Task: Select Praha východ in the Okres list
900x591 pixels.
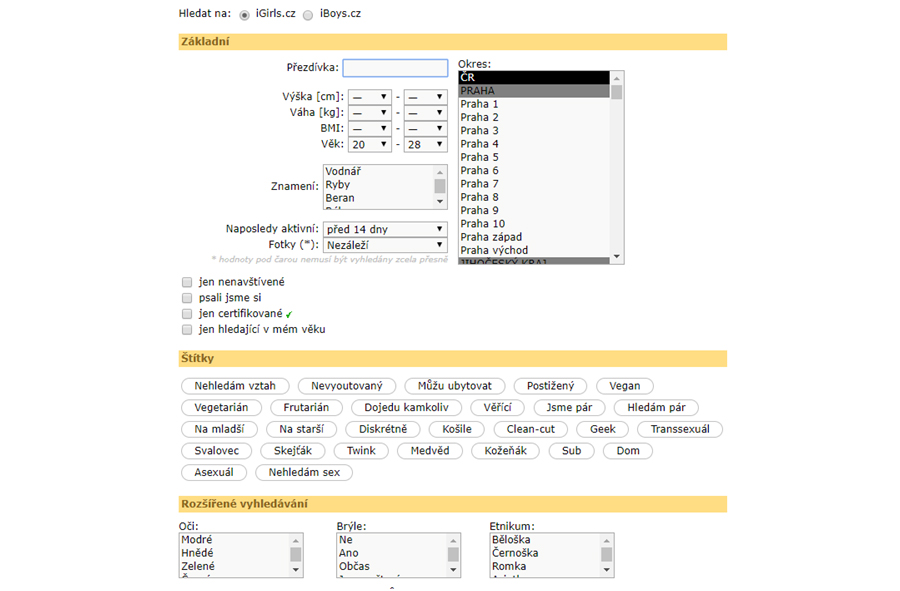Action: click(534, 250)
